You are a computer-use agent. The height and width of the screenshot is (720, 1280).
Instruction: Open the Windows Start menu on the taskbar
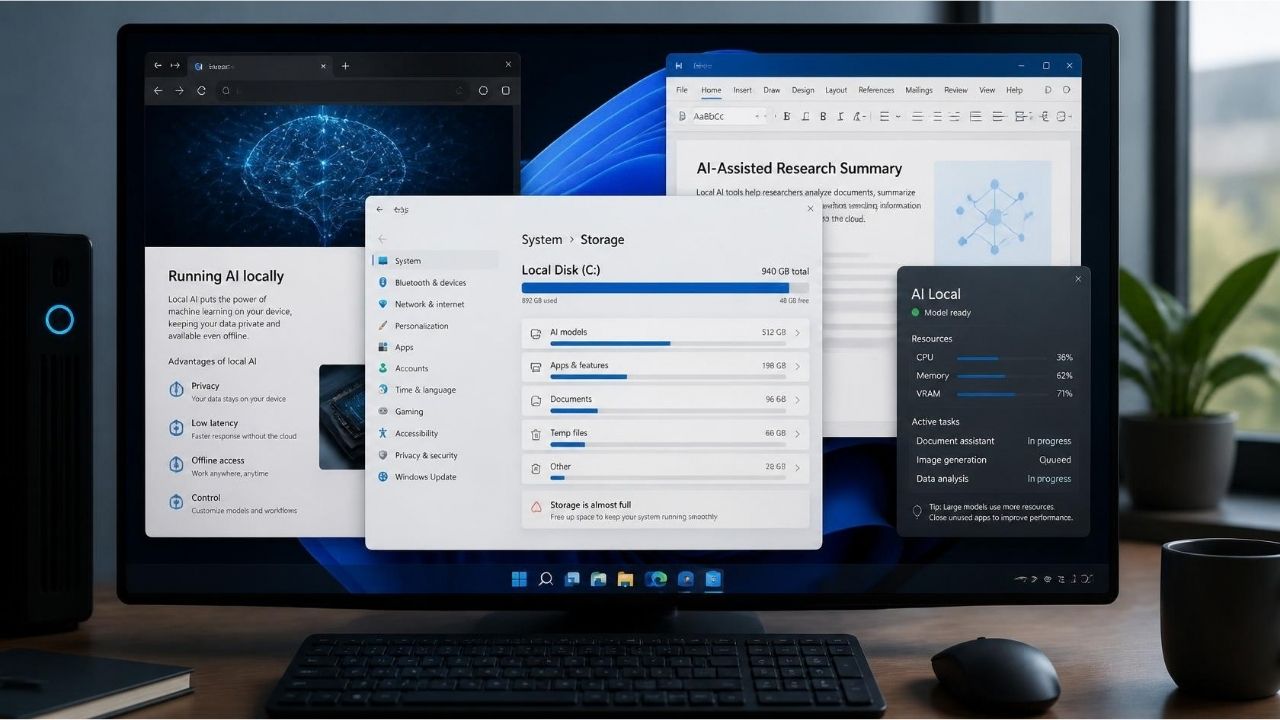click(x=520, y=578)
